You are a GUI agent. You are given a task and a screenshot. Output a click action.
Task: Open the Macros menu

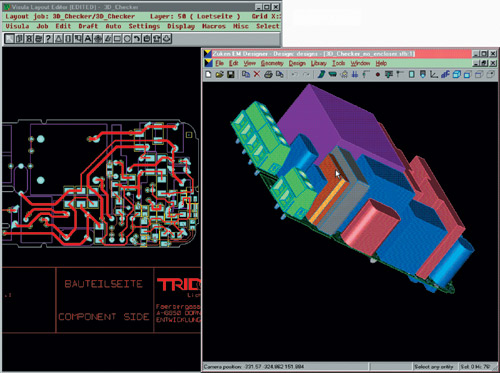point(214,26)
